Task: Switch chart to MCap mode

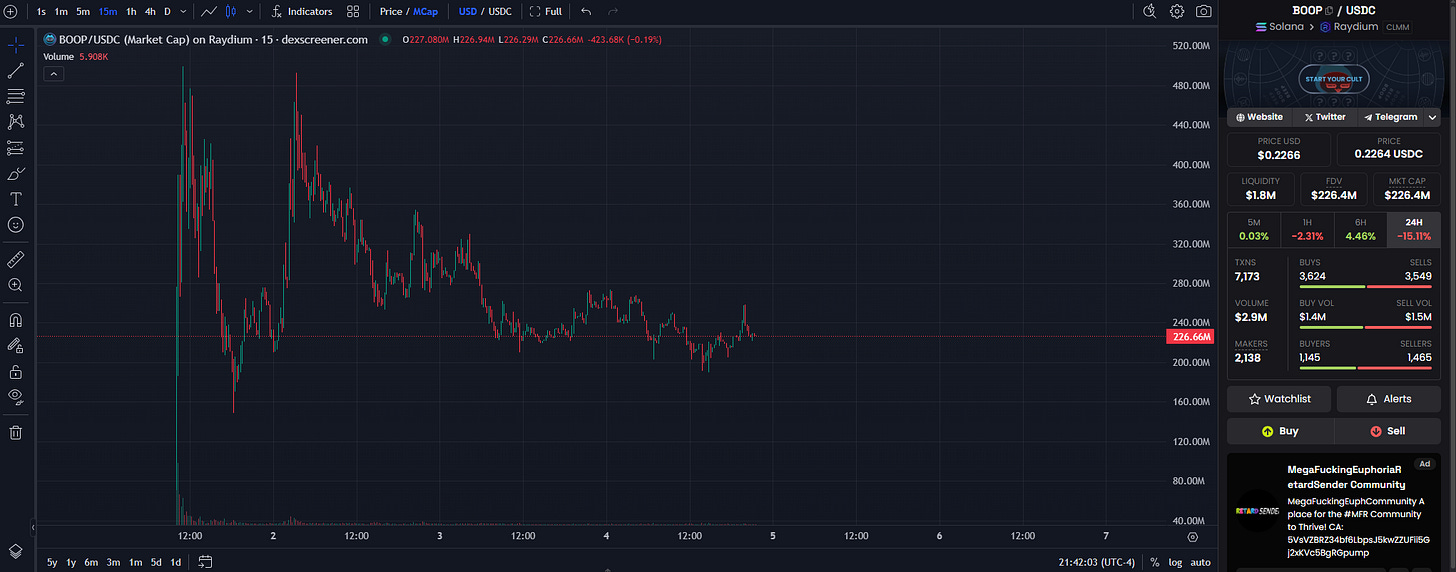Action: (425, 11)
